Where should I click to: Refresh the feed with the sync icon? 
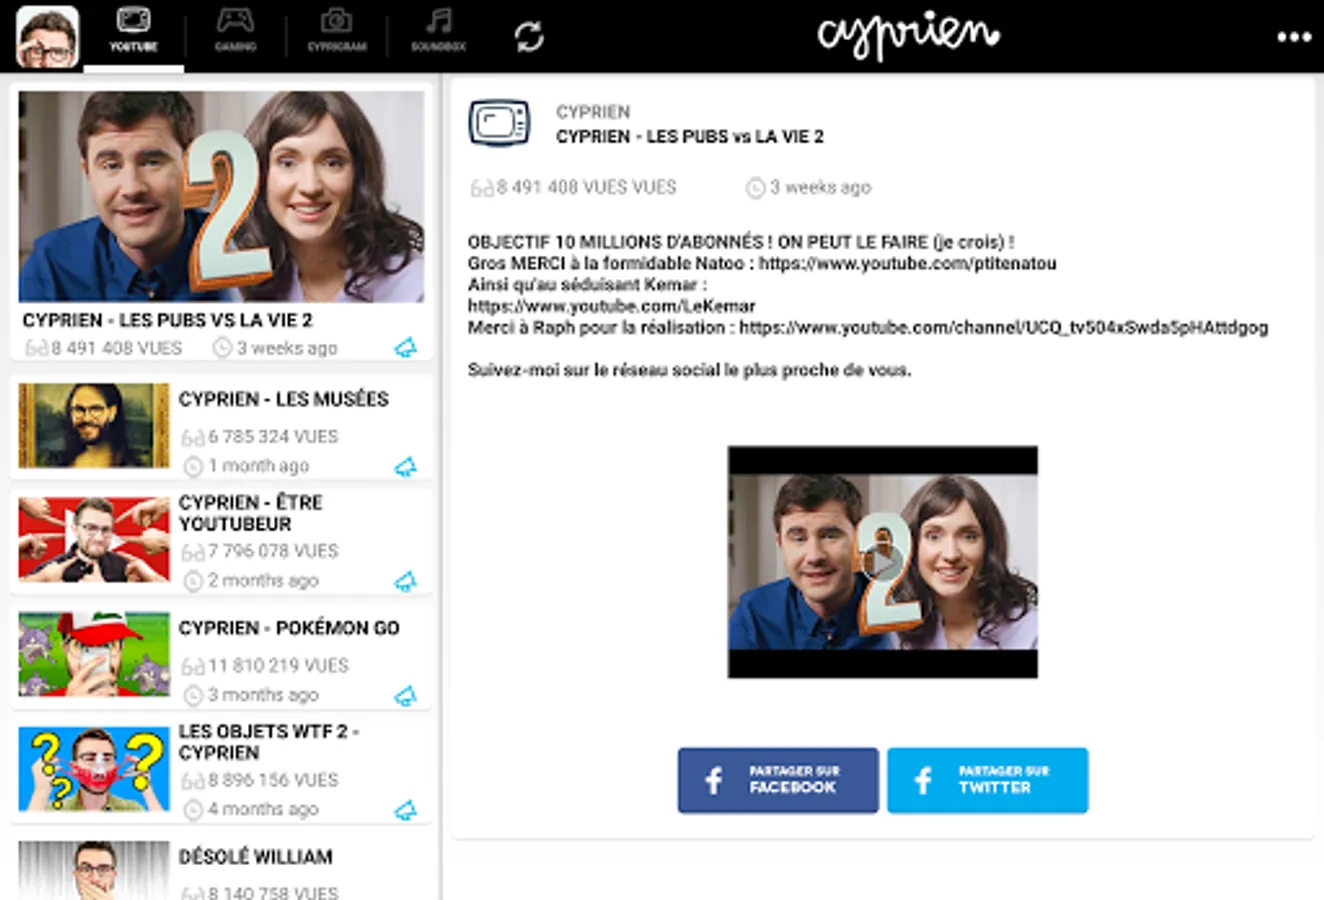529,37
